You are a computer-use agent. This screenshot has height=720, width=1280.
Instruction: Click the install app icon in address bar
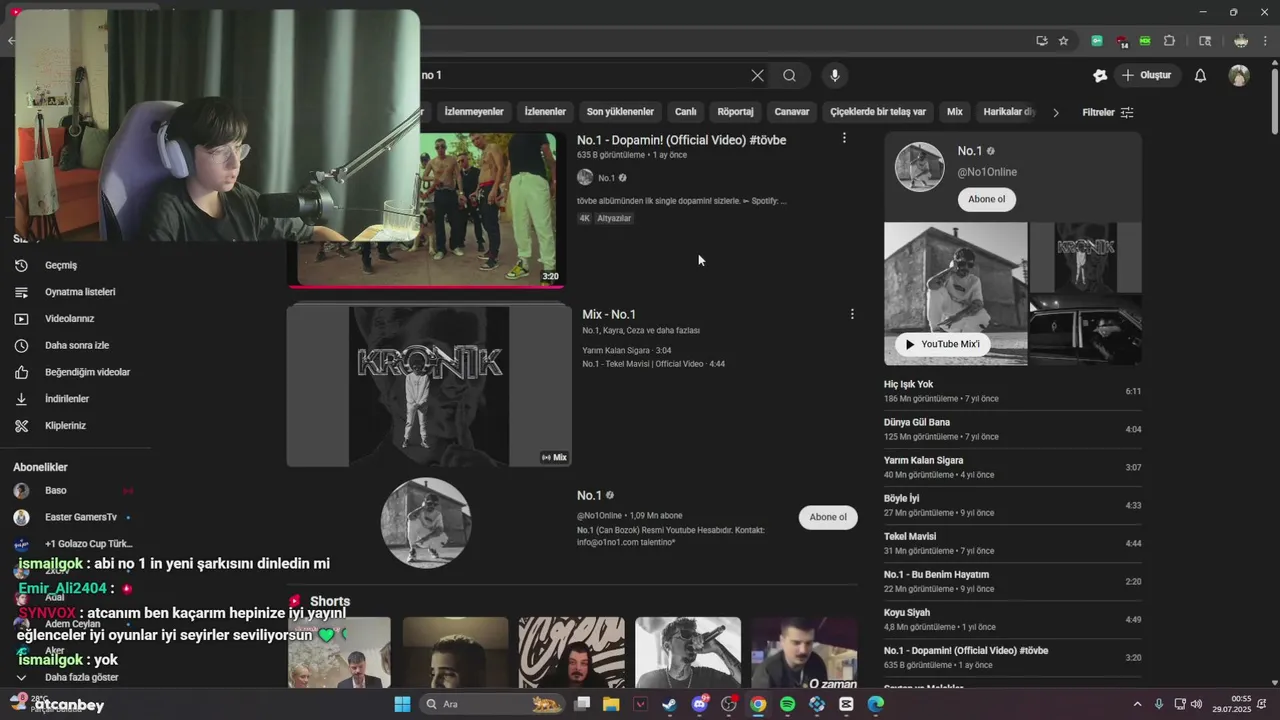1041,41
